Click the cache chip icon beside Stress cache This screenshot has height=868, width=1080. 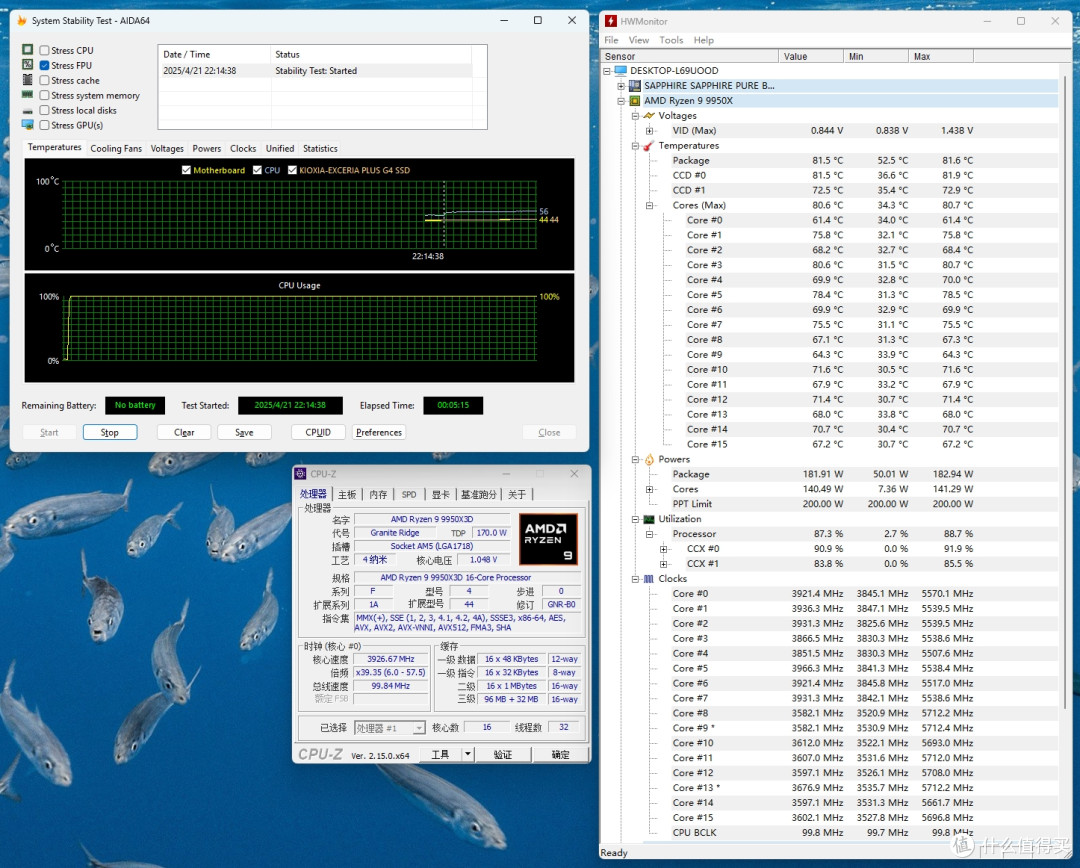coord(28,80)
